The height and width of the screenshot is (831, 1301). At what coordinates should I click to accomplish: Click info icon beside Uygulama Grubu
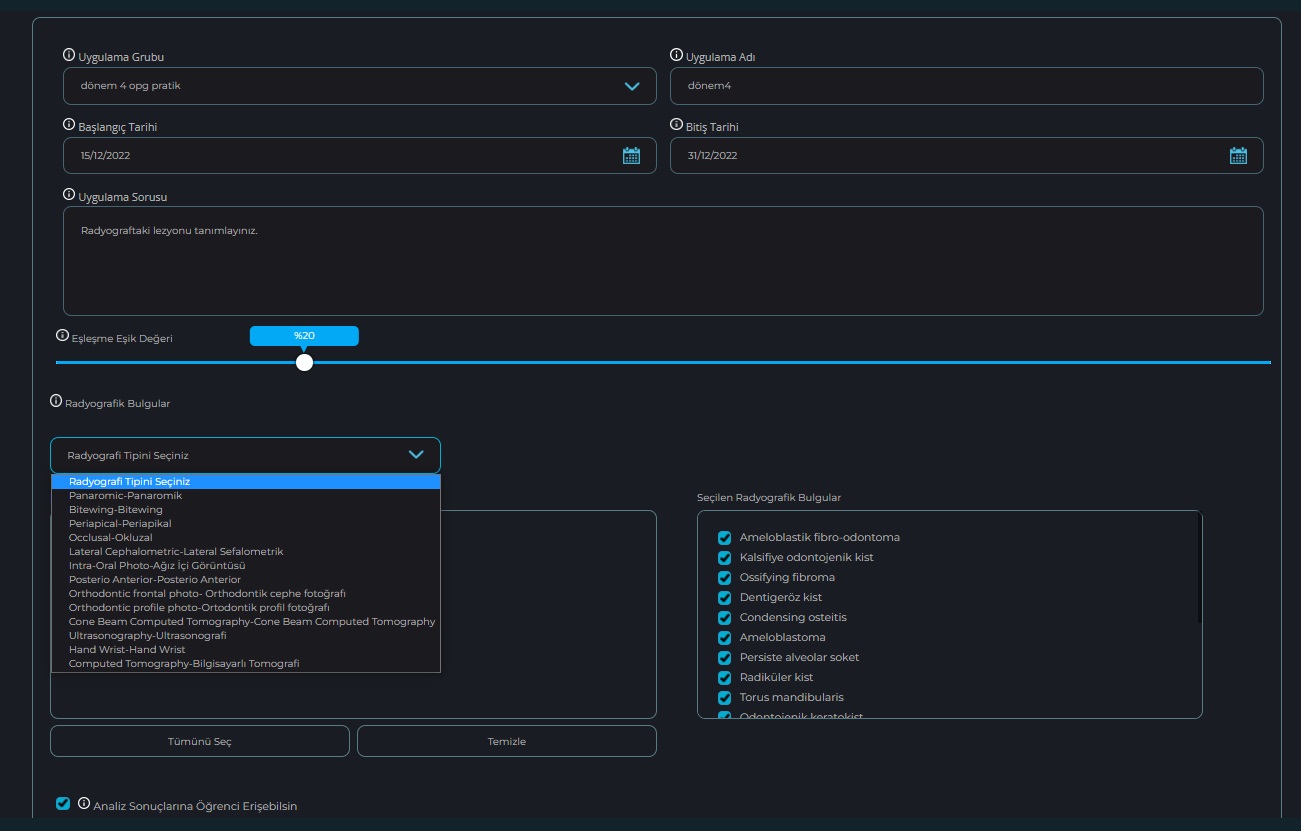coord(69,56)
